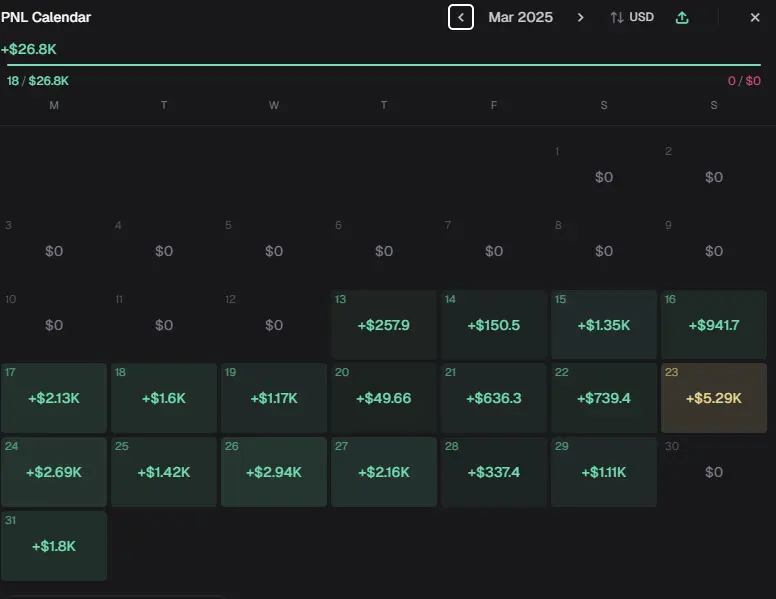Image resolution: width=776 pixels, height=599 pixels.
Task: Select day 20 cell showing +$49.66
Action: coord(384,398)
